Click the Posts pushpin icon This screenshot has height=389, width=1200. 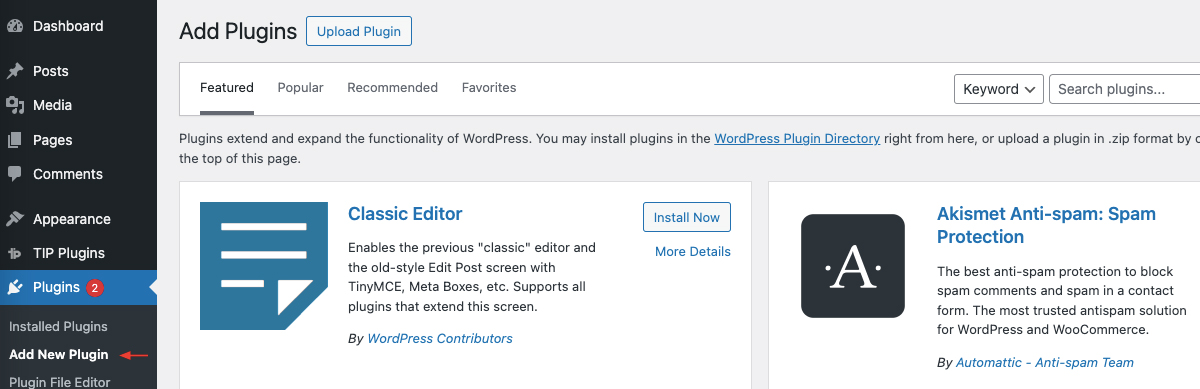[15, 71]
